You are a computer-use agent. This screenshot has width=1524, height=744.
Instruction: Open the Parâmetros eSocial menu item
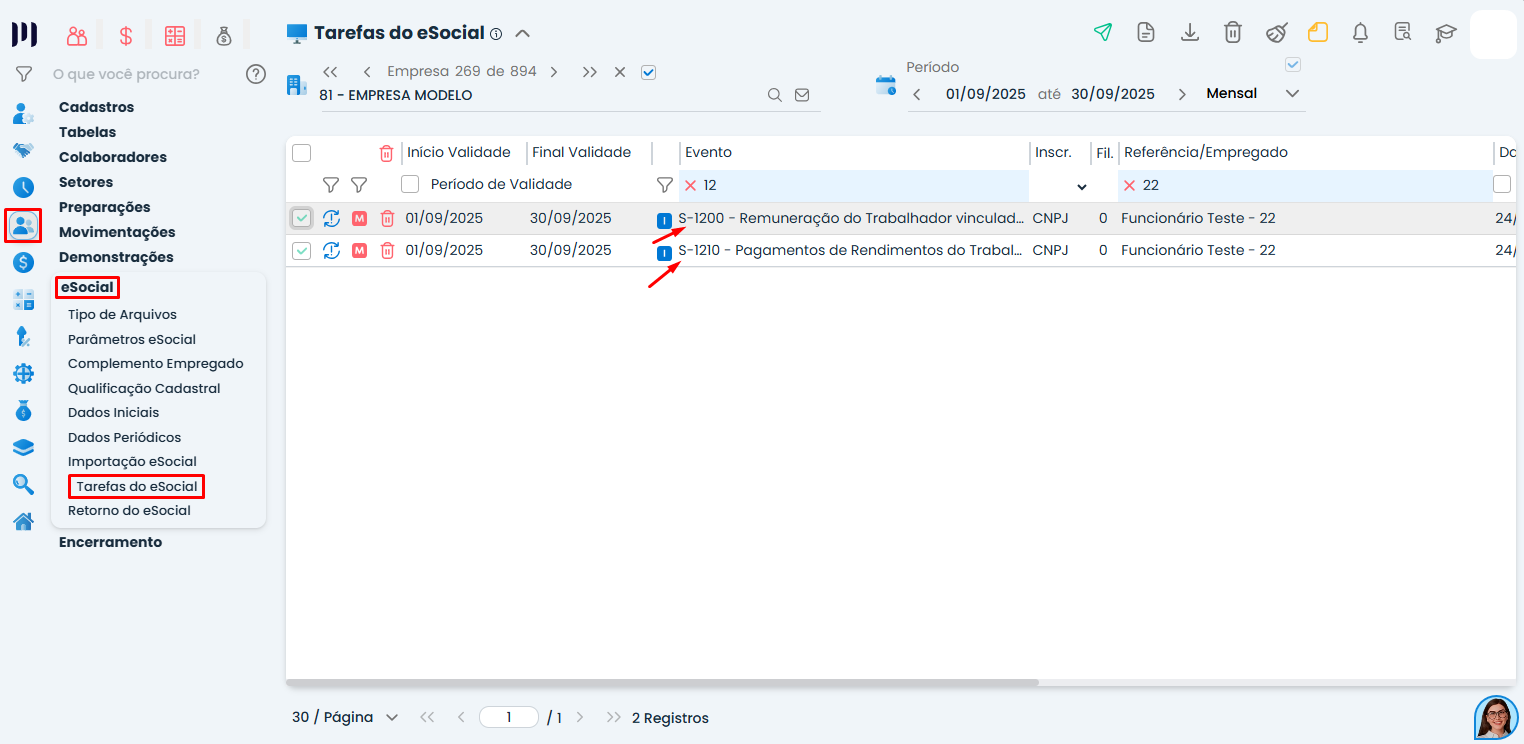[132, 339]
